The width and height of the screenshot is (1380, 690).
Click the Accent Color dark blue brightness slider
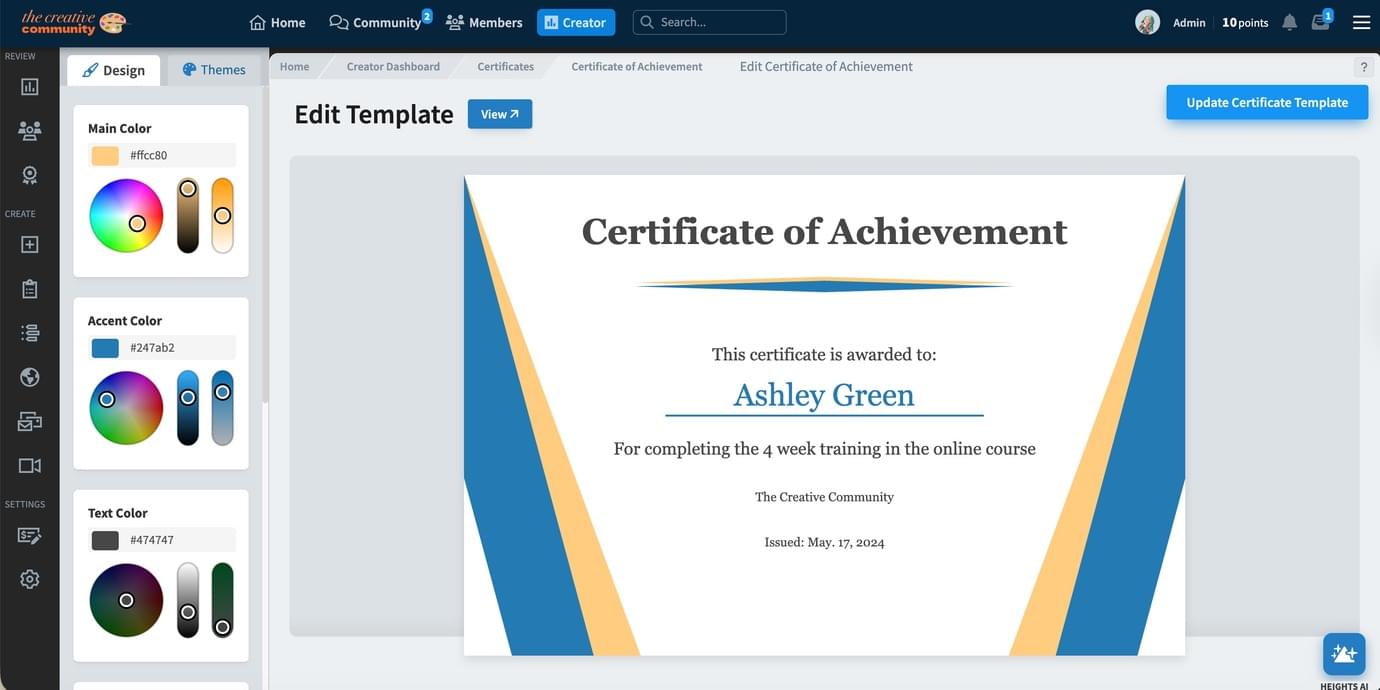coord(188,408)
